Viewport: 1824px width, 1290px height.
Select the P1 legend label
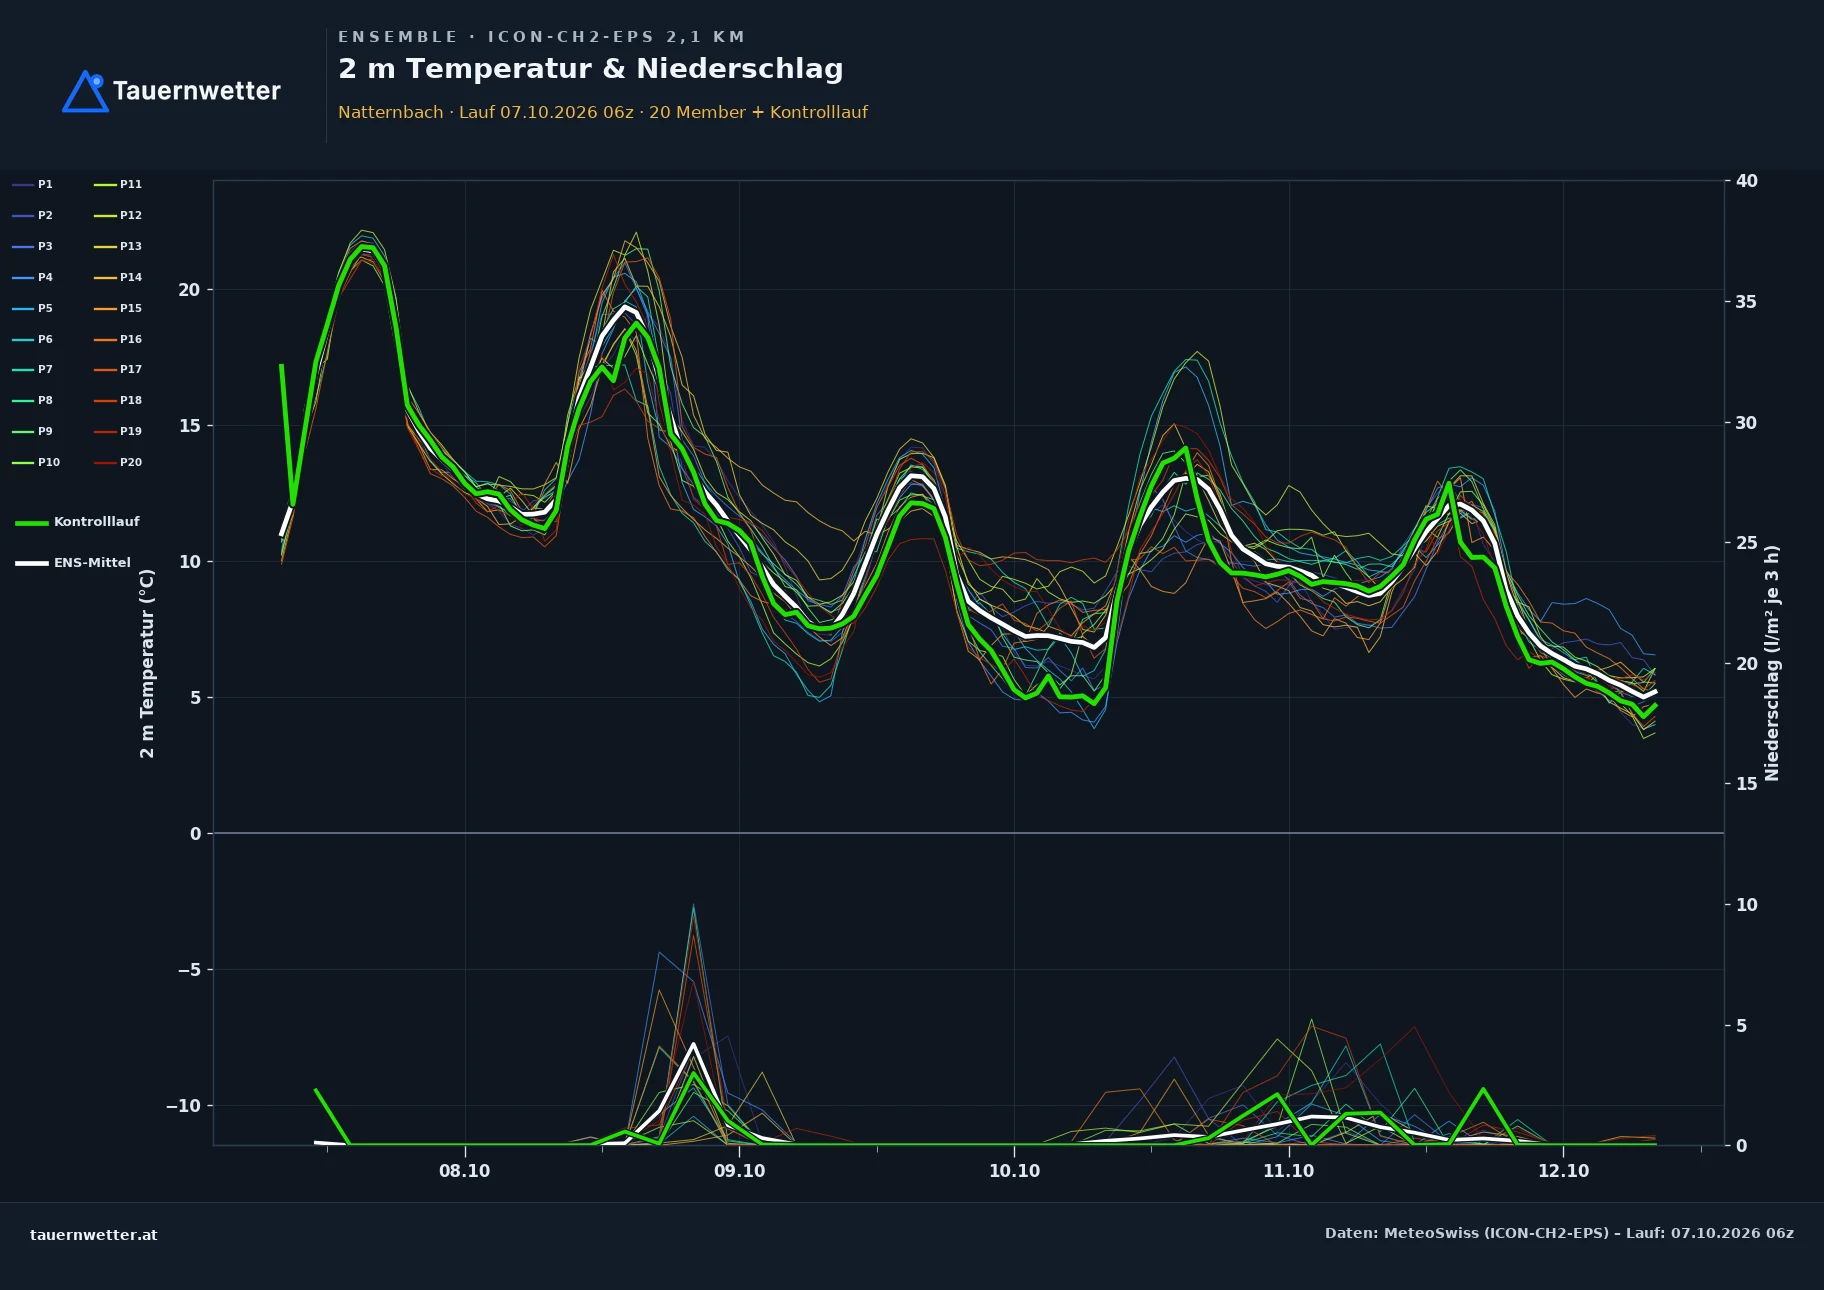(45, 184)
